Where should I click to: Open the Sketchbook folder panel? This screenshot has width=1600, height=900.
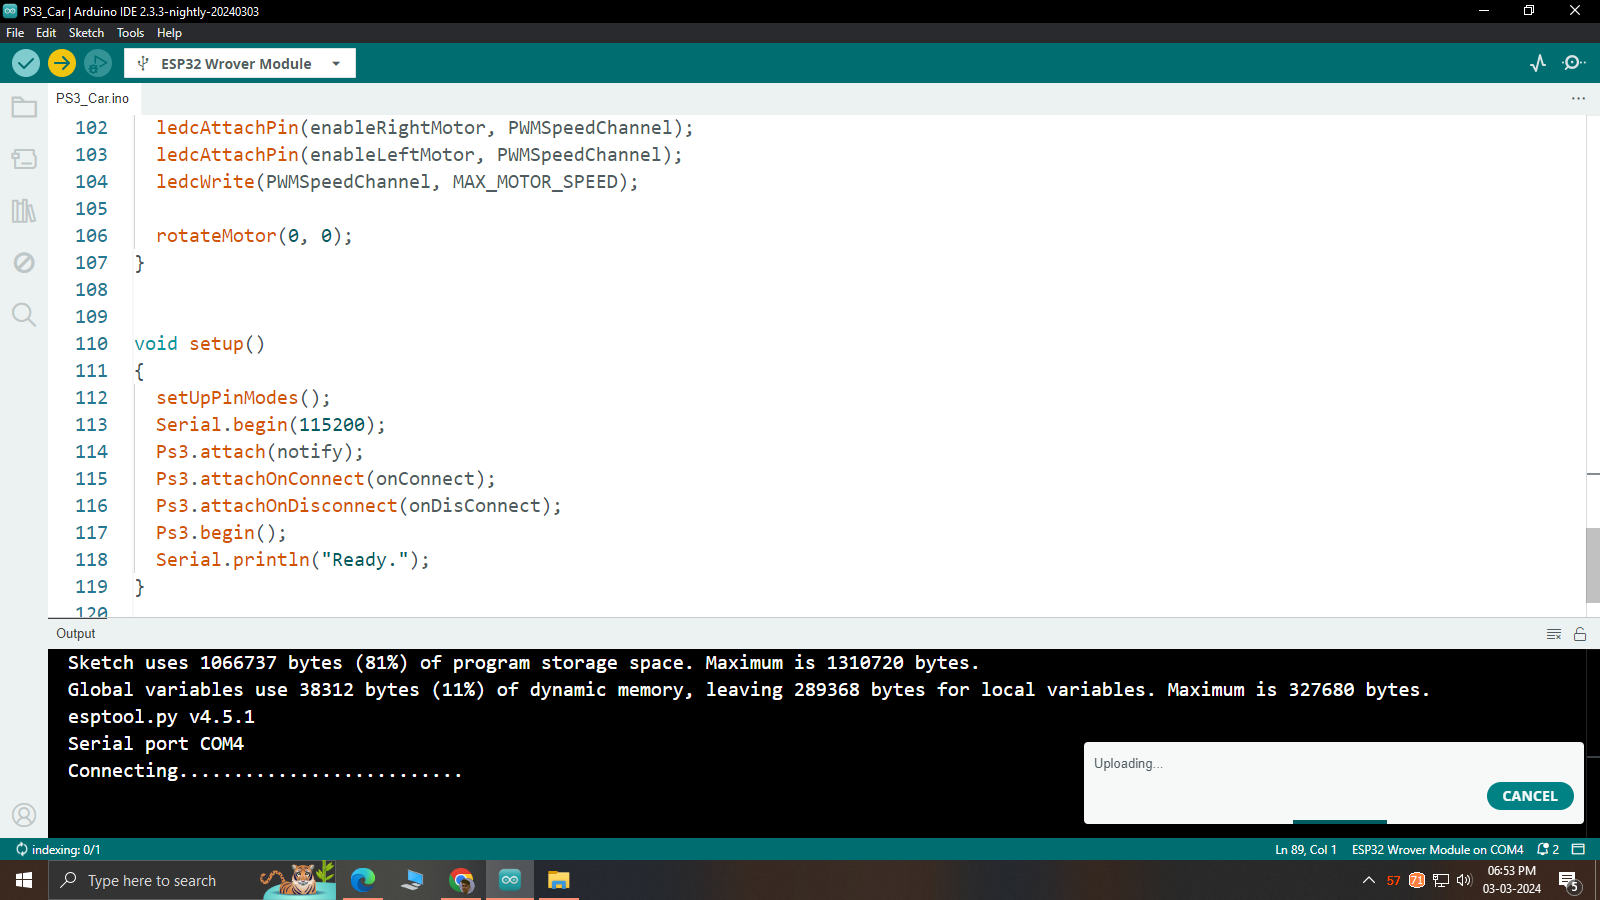(24, 107)
